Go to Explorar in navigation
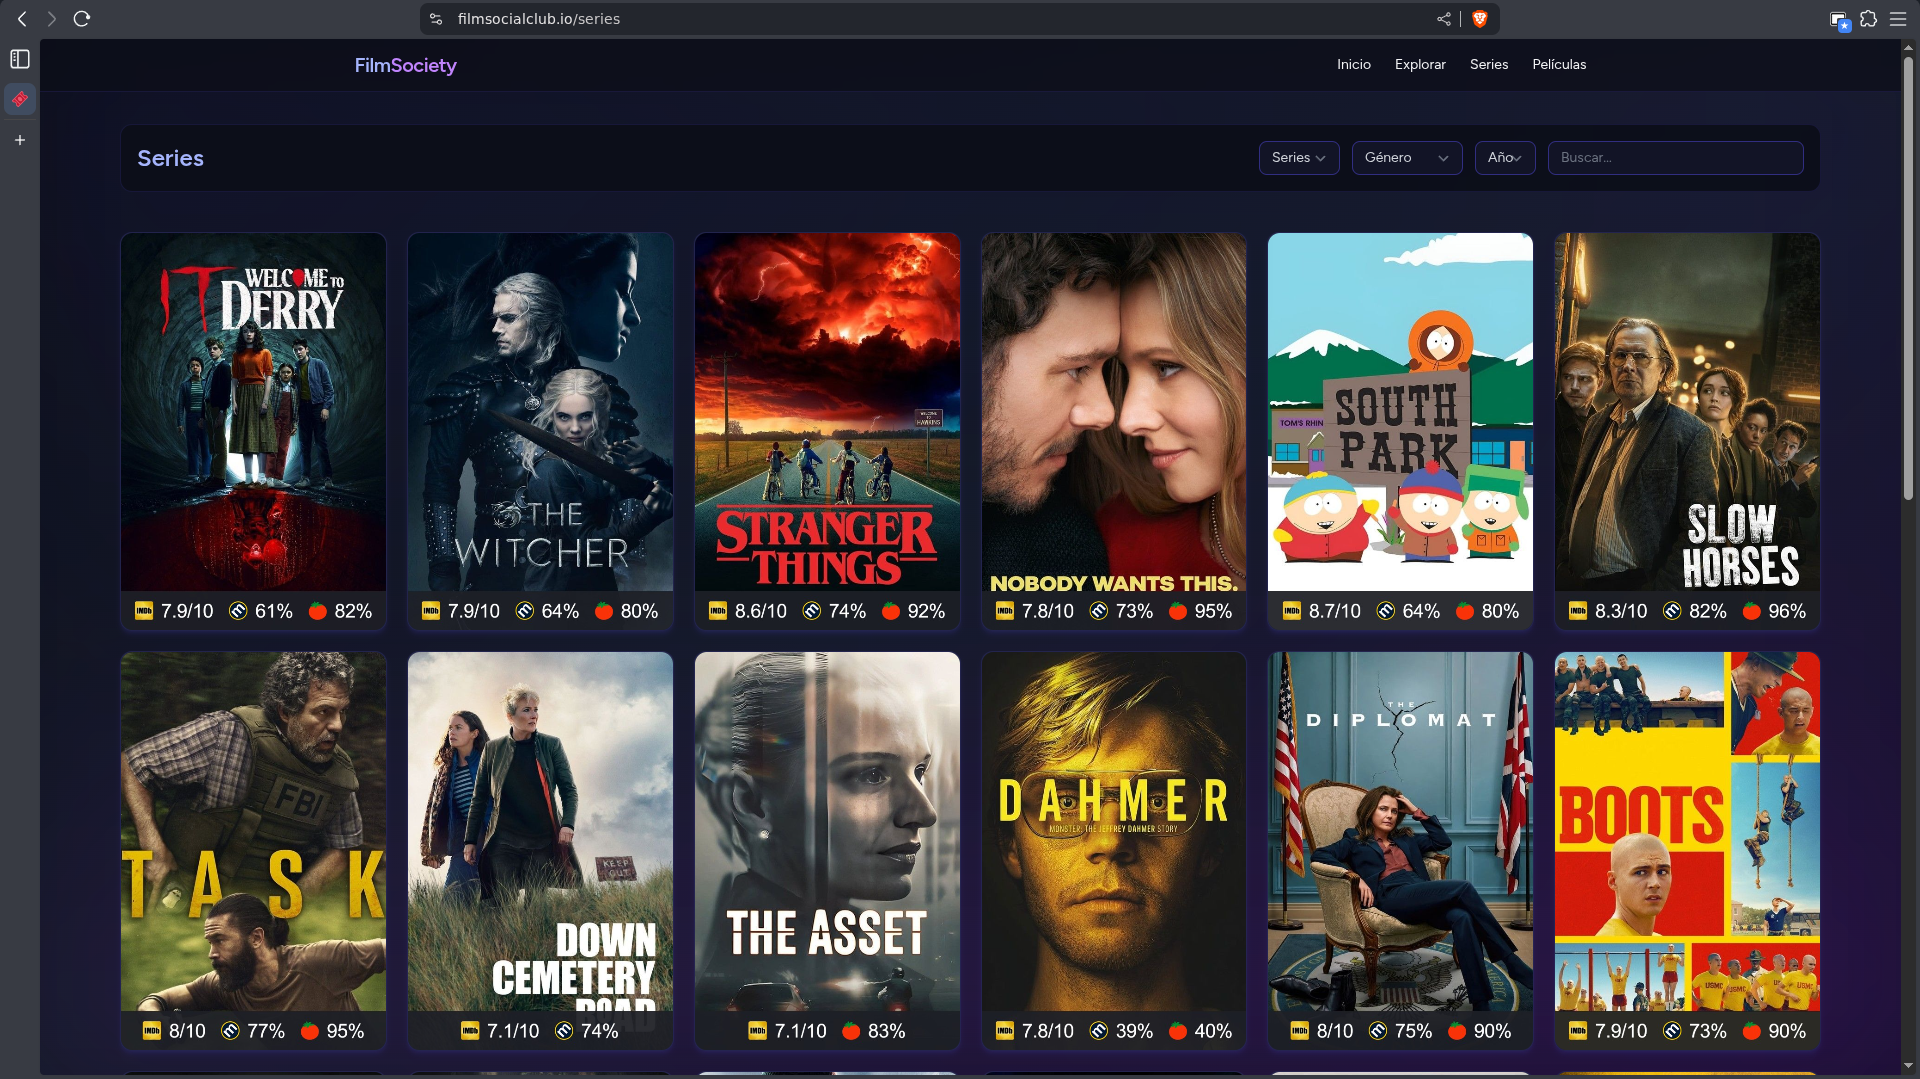The image size is (1920, 1079). click(x=1420, y=64)
